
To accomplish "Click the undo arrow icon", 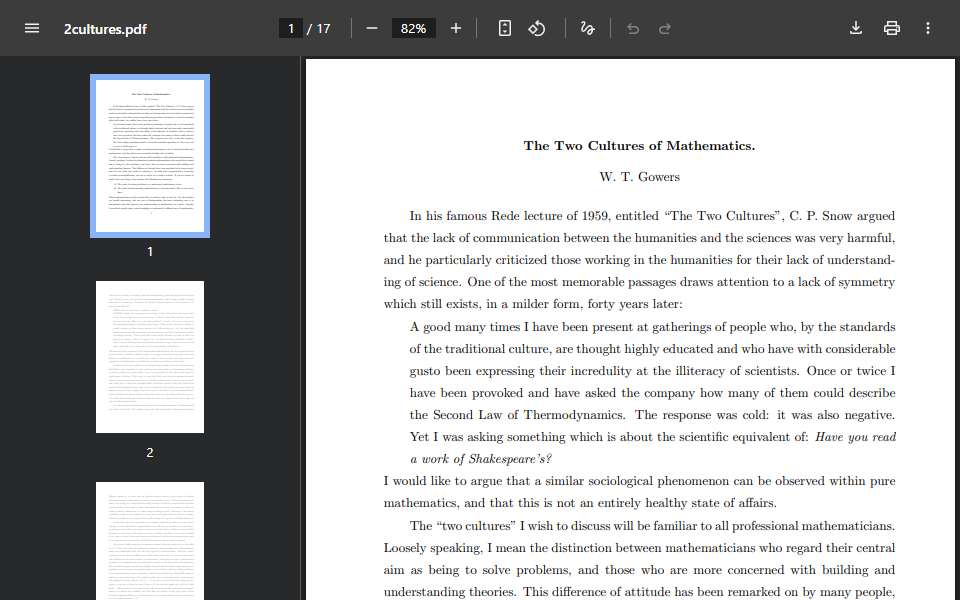I will coord(633,29).
